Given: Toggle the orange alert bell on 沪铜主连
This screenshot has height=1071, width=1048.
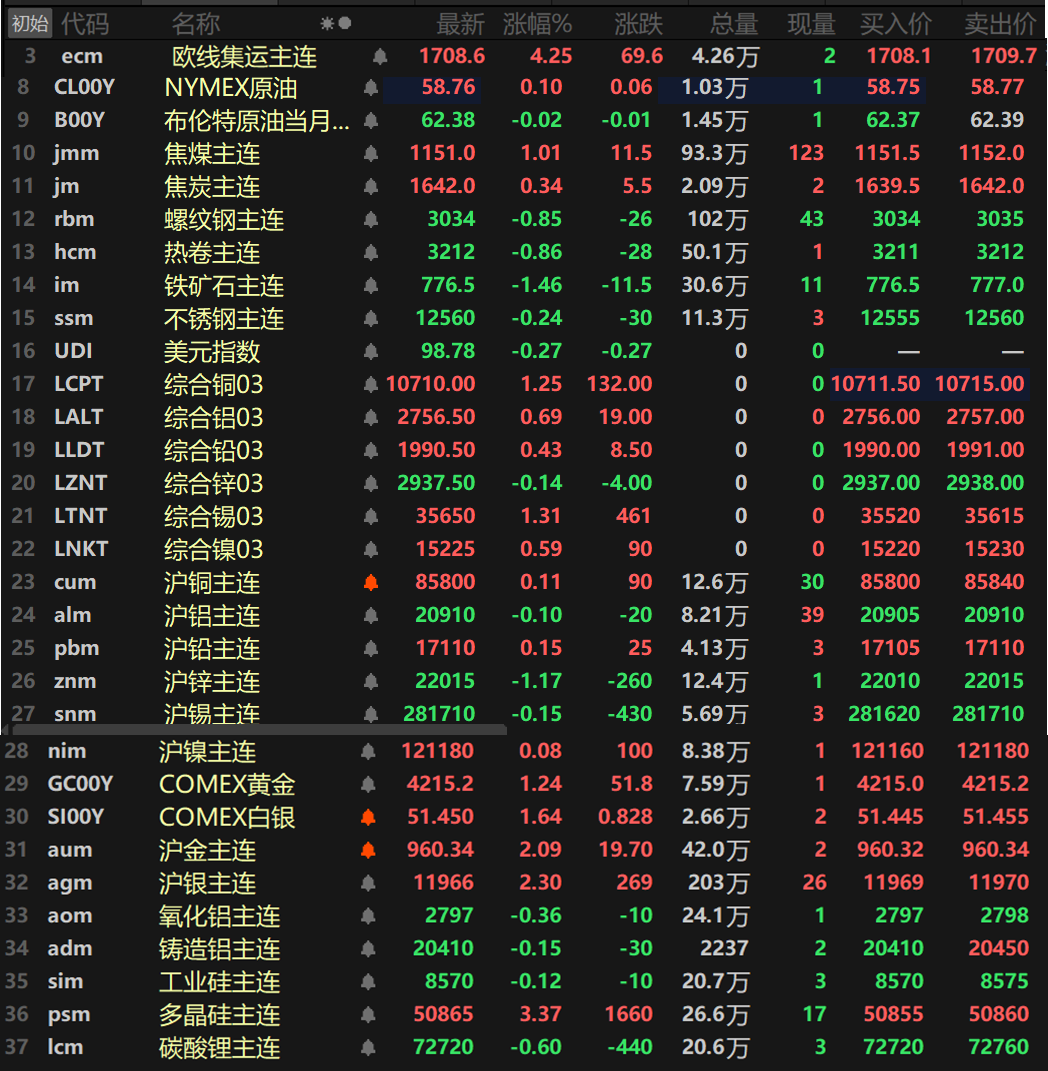Looking at the screenshot, I should click(x=371, y=583).
